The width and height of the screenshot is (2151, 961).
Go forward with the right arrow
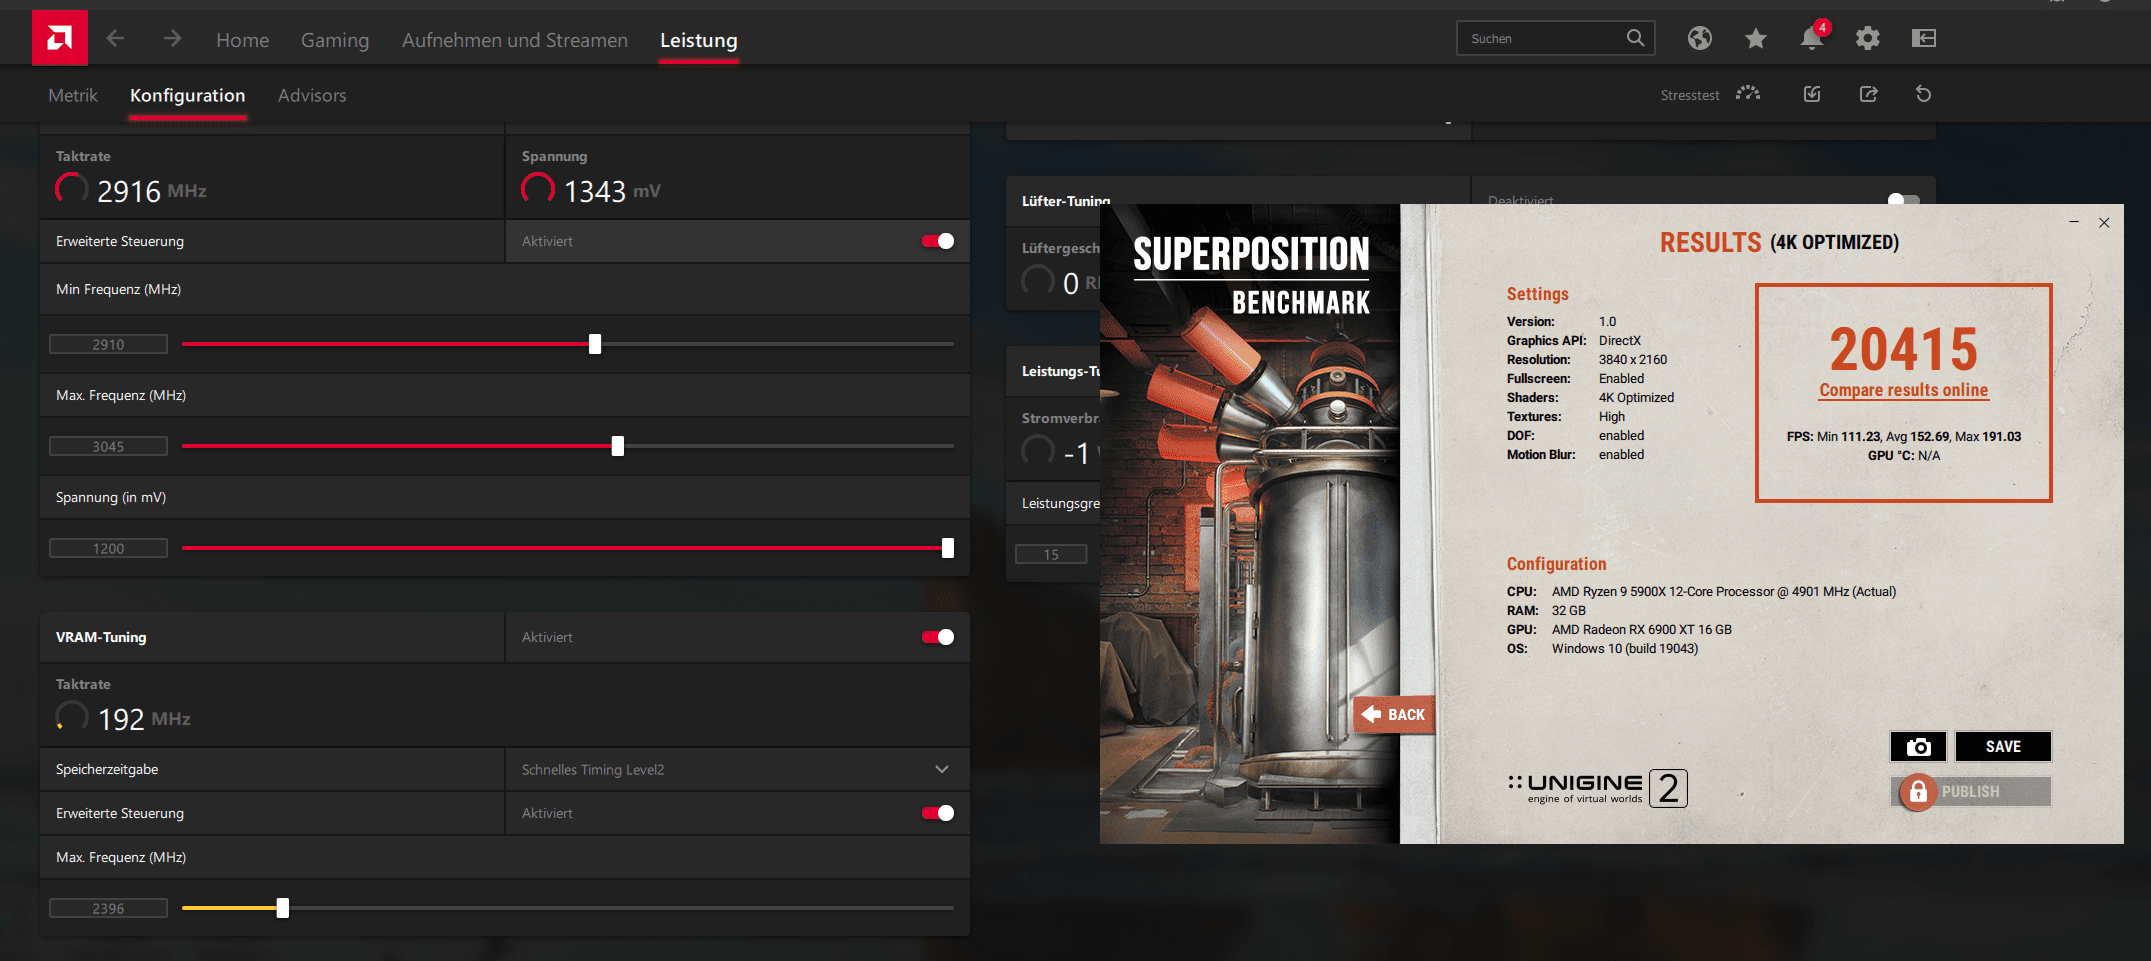(173, 38)
